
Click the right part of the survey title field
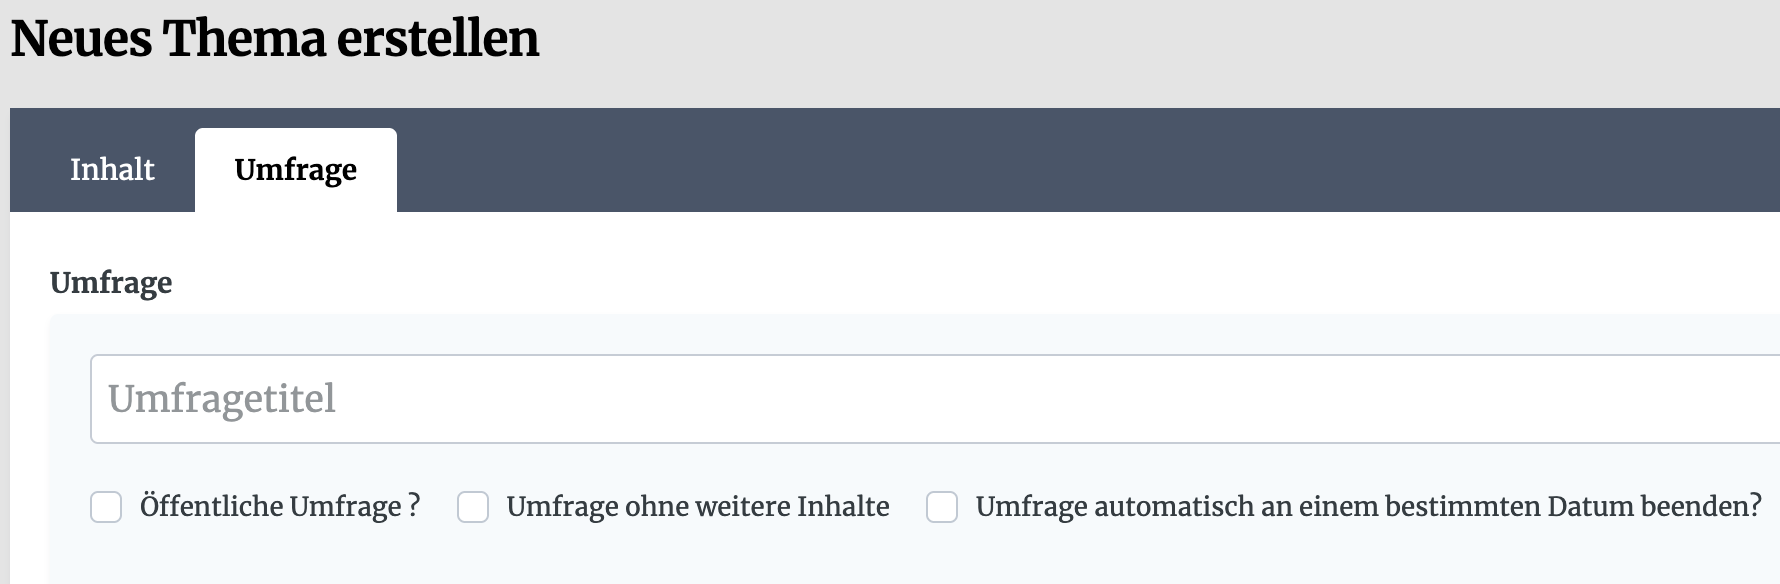(x=1500, y=399)
